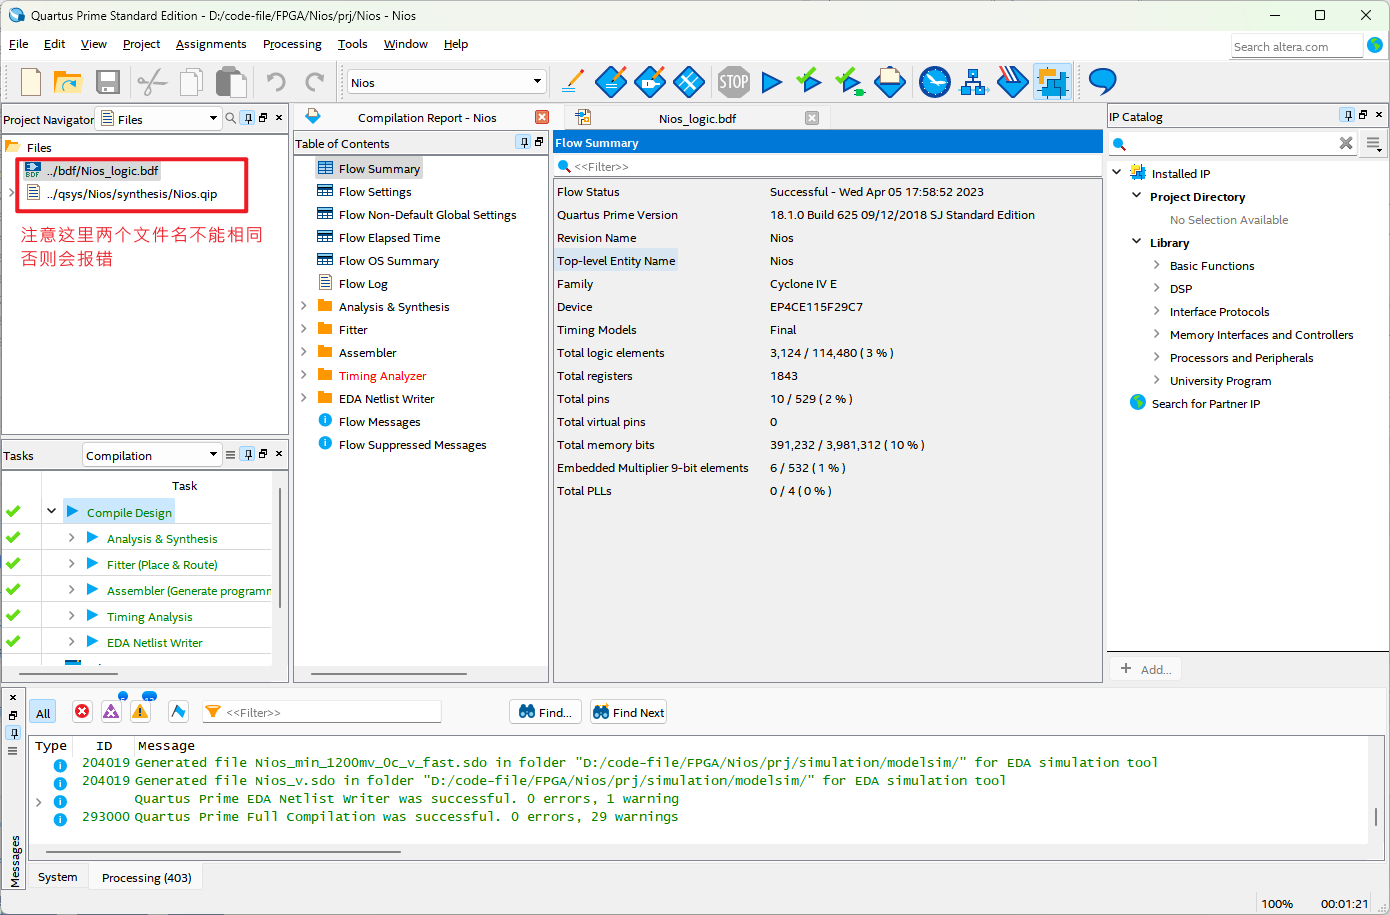Expand the Timing Analyzer report folder
This screenshot has height=915, width=1390.
[x=304, y=375]
